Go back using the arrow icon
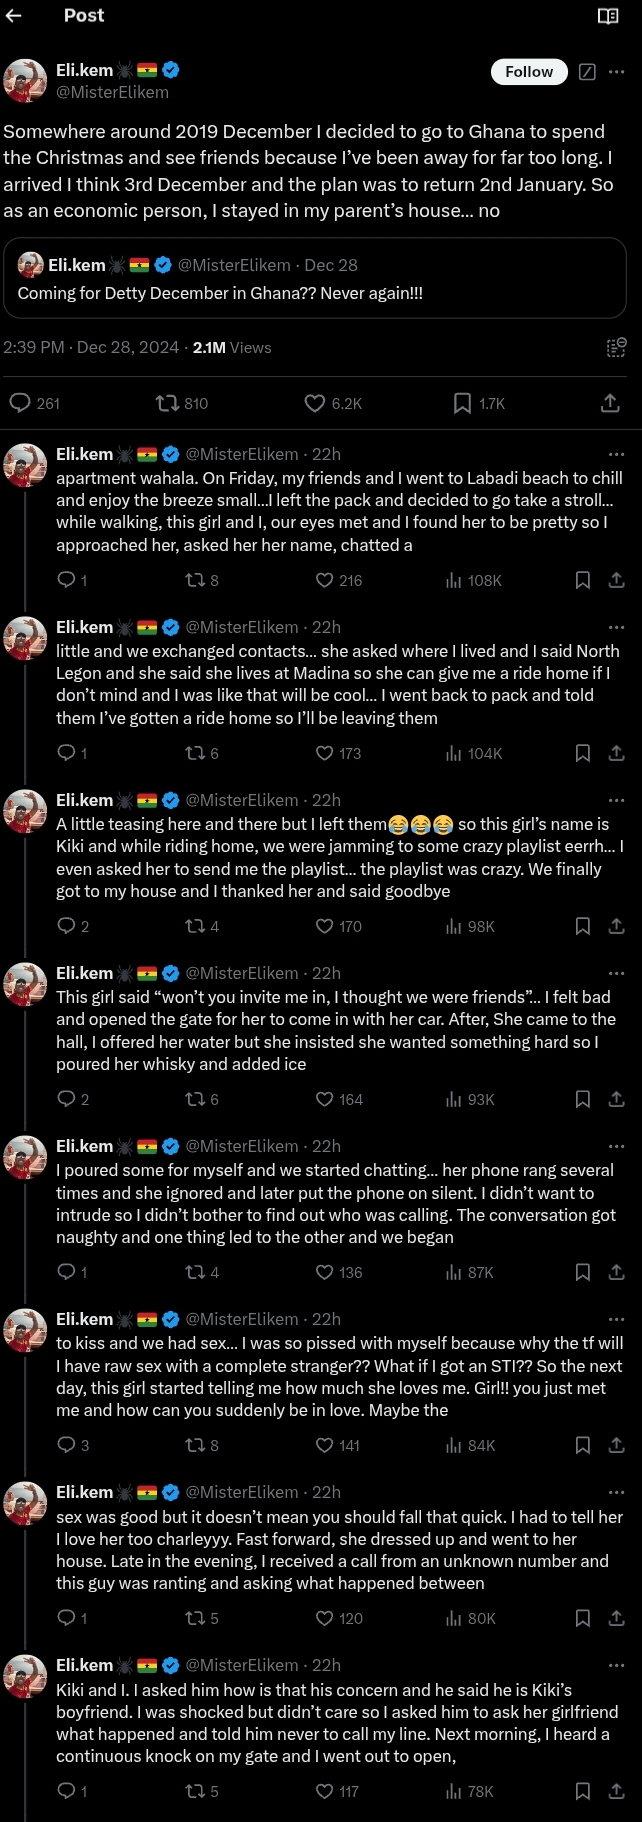This screenshot has height=1822, width=642. (x=14, y=16)
